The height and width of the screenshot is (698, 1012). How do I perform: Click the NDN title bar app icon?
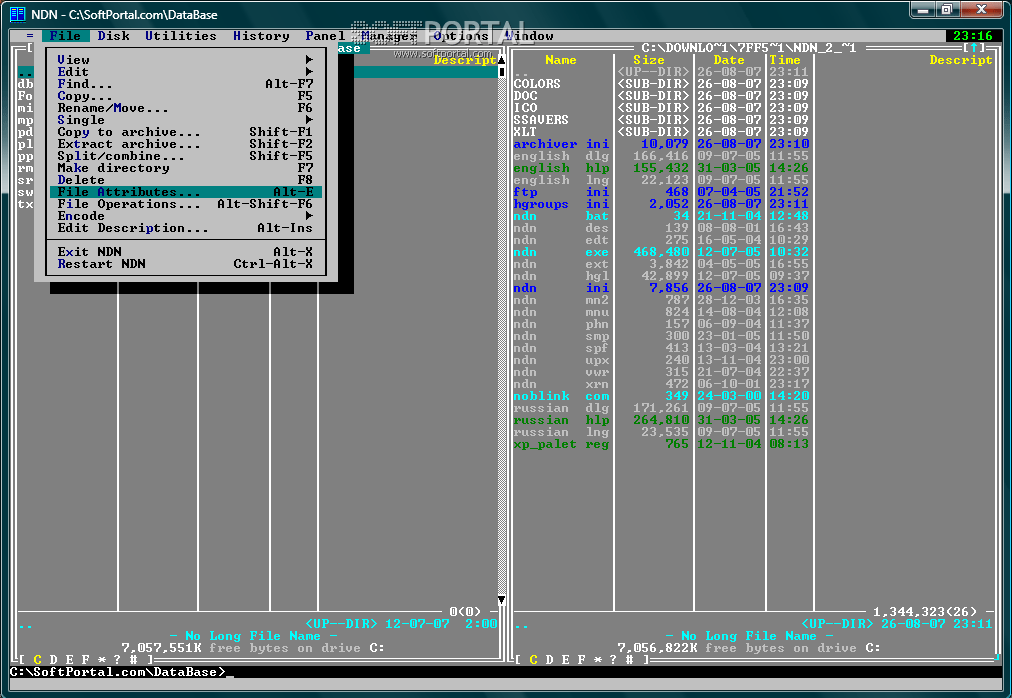click(17, 14)
